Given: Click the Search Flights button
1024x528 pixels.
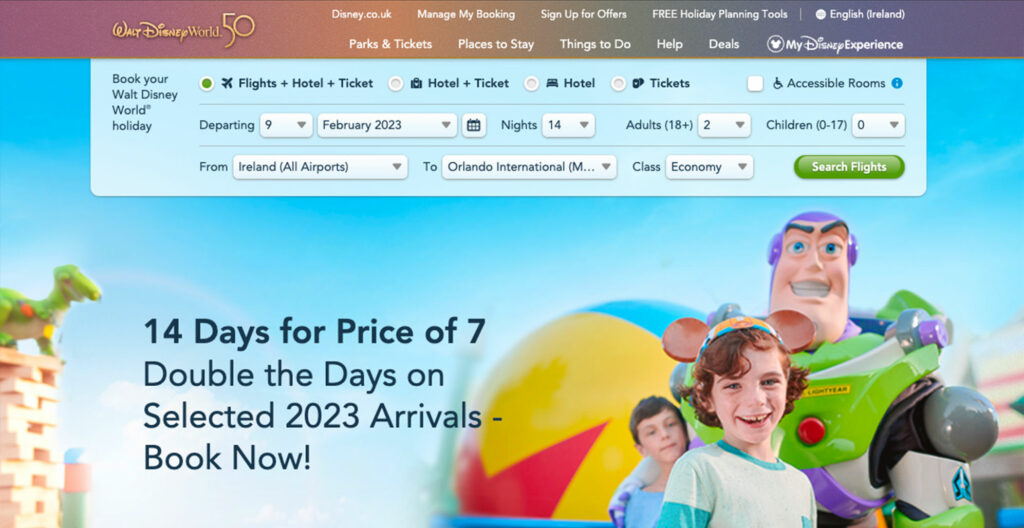Looking at the screenshot, I should 849,167.
